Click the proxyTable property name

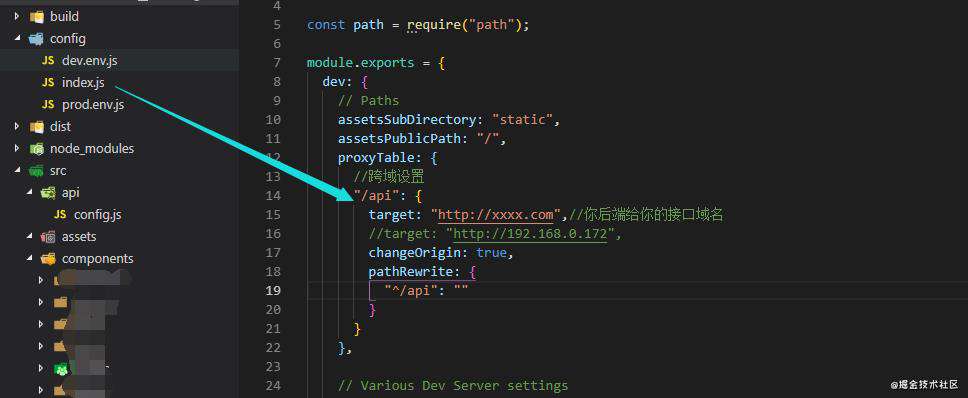coord(376,158)
